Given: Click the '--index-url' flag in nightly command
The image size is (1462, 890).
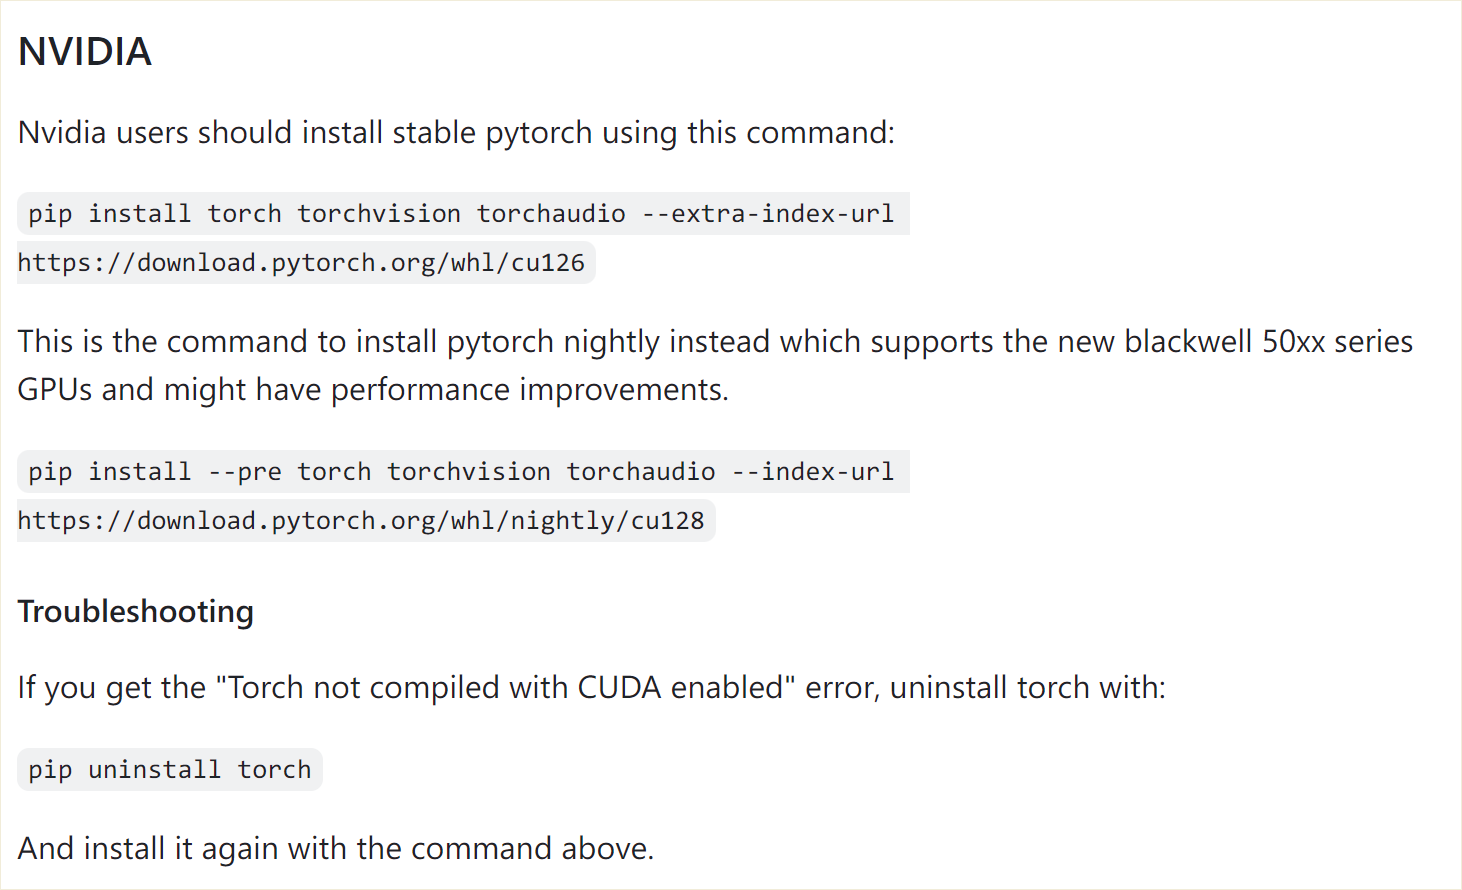Looking at the screenshot, I should [813, 472].
